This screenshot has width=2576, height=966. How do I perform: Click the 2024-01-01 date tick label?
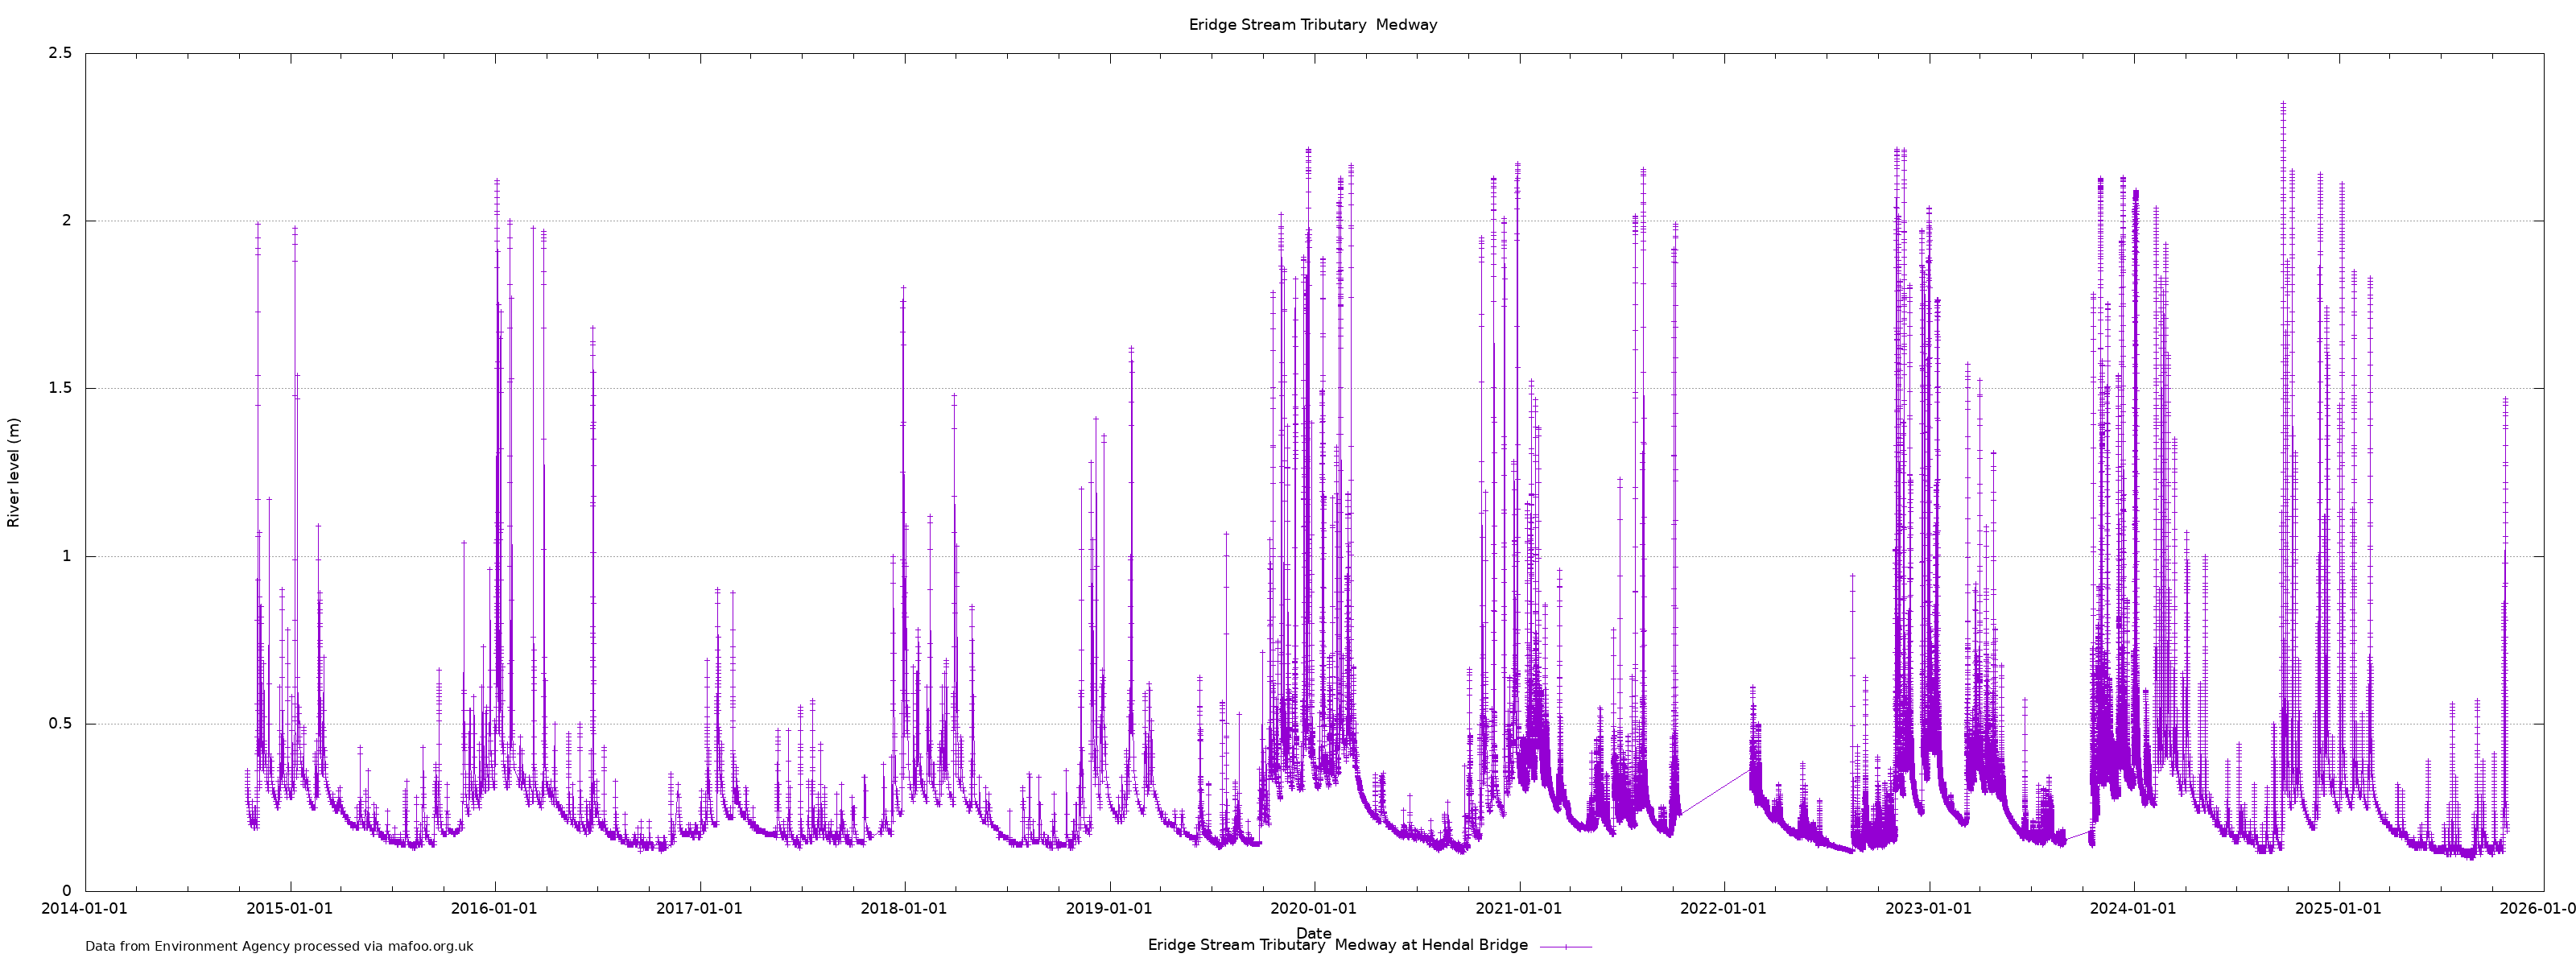tap(2133, 909)
